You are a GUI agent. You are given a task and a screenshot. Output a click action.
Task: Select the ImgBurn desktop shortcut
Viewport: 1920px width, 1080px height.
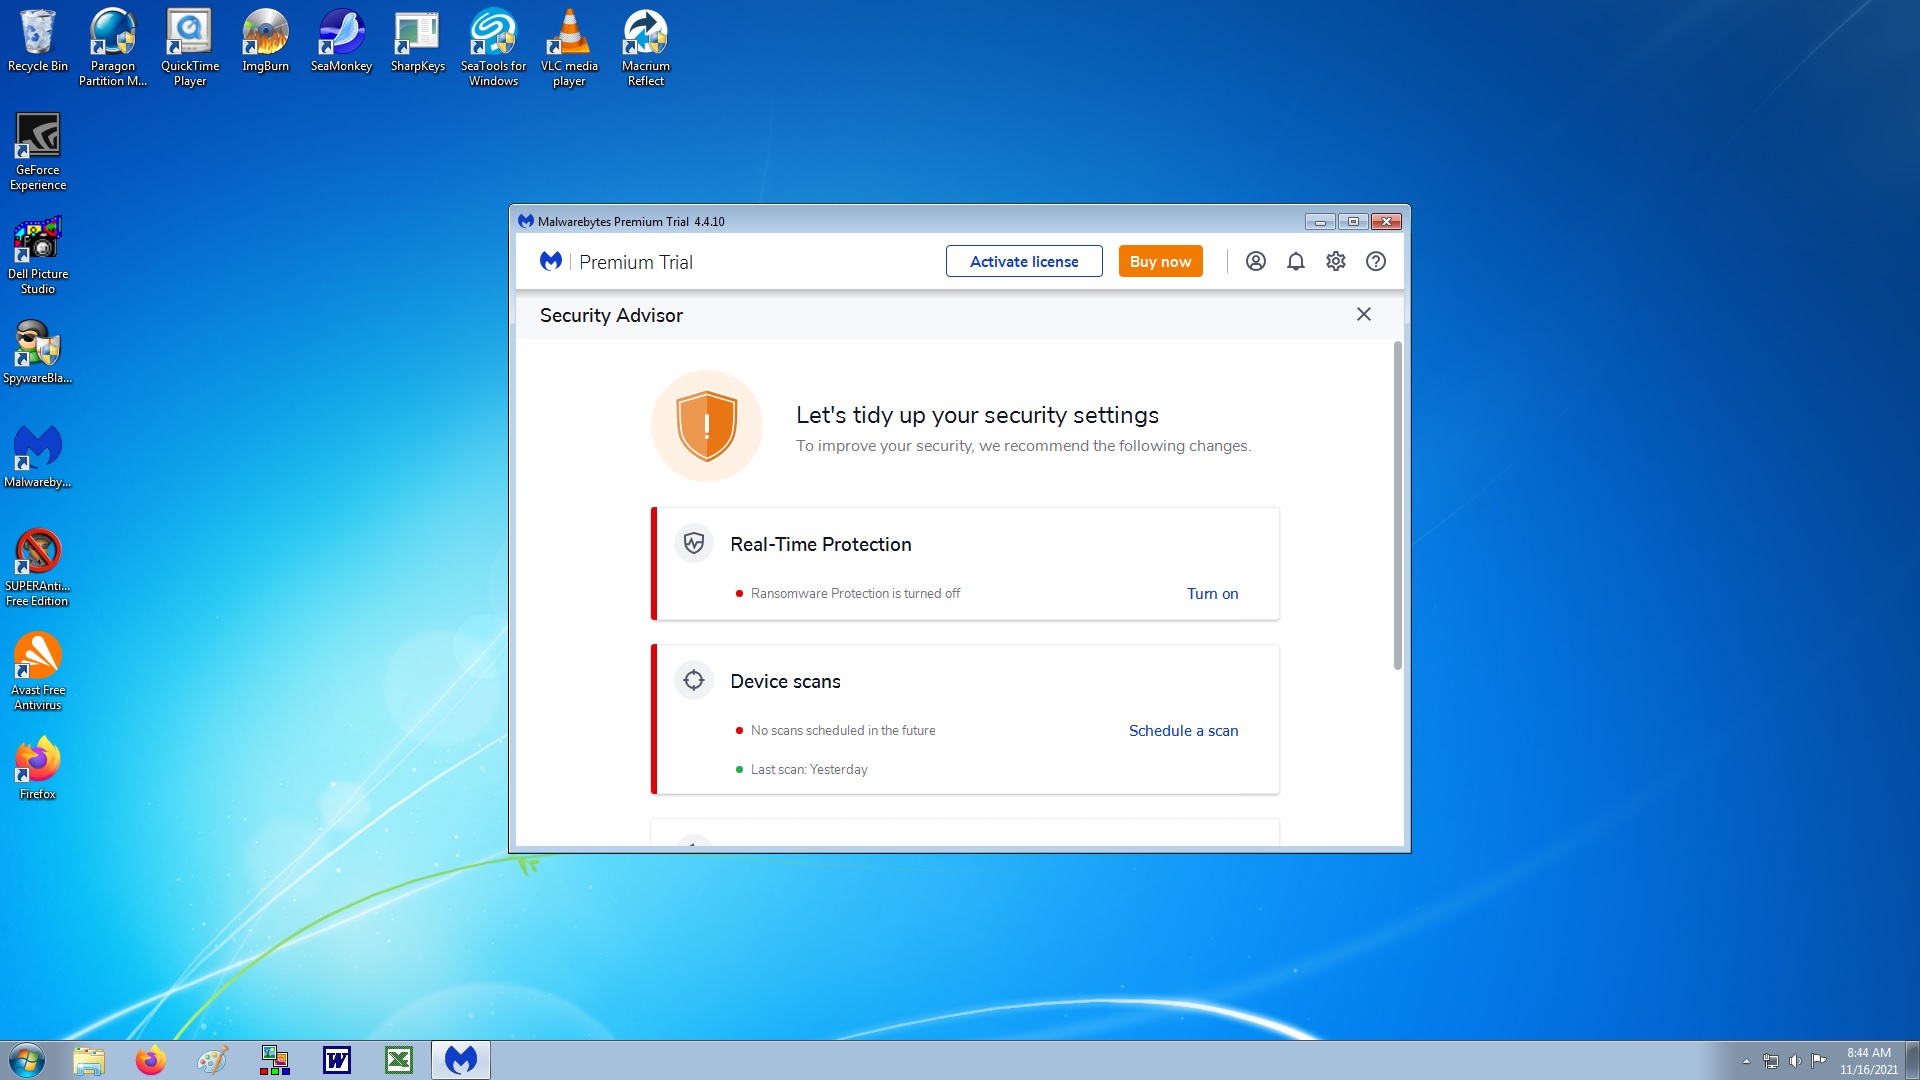265,41
